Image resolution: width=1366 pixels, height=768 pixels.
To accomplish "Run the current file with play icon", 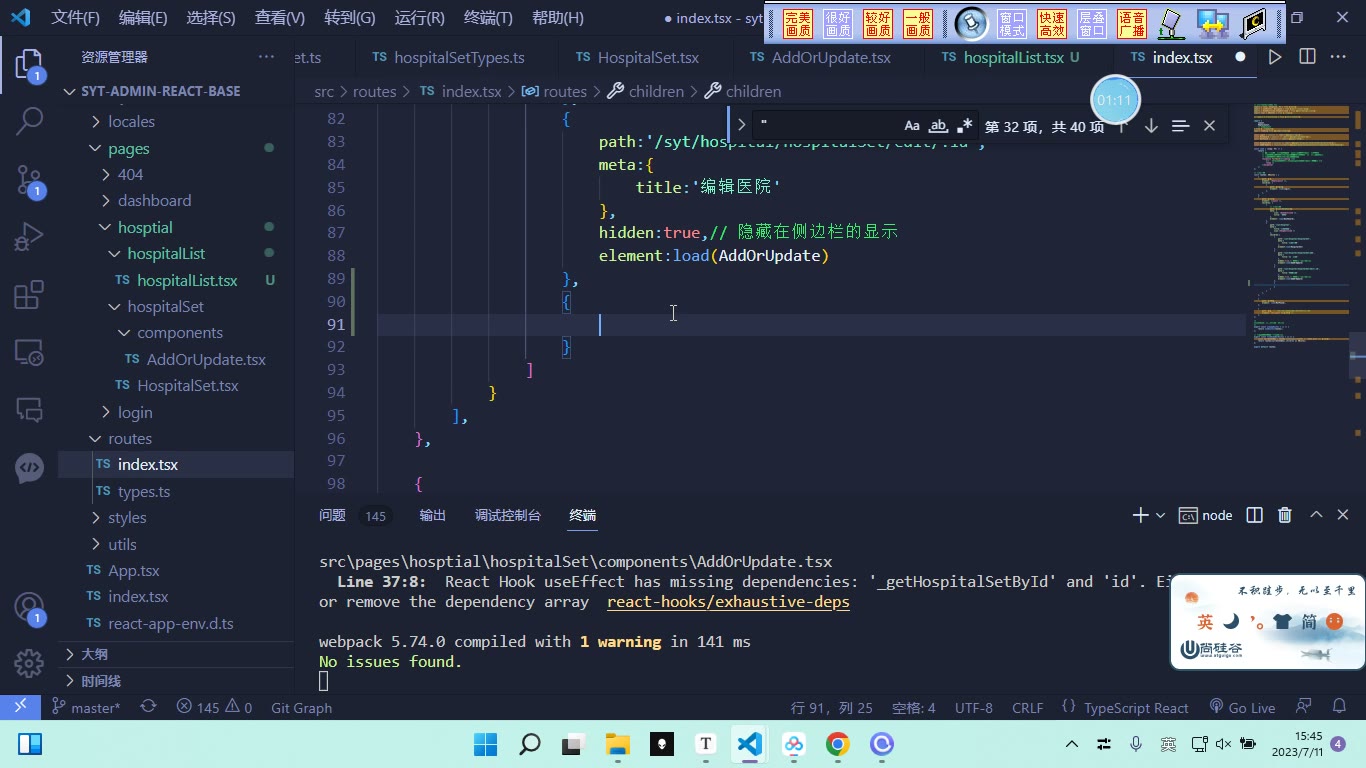I will tap(1275, 57).
